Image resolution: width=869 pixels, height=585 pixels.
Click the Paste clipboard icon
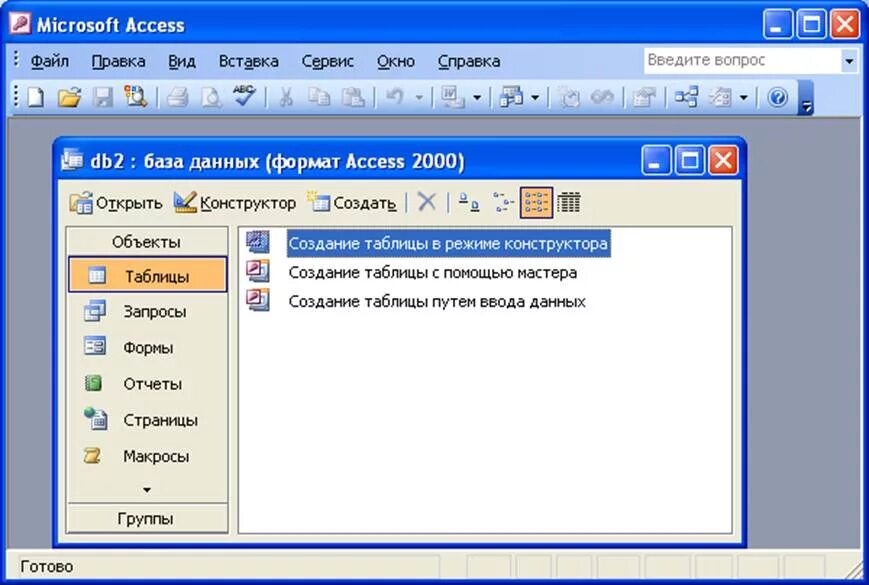click(x=352, y=98)
